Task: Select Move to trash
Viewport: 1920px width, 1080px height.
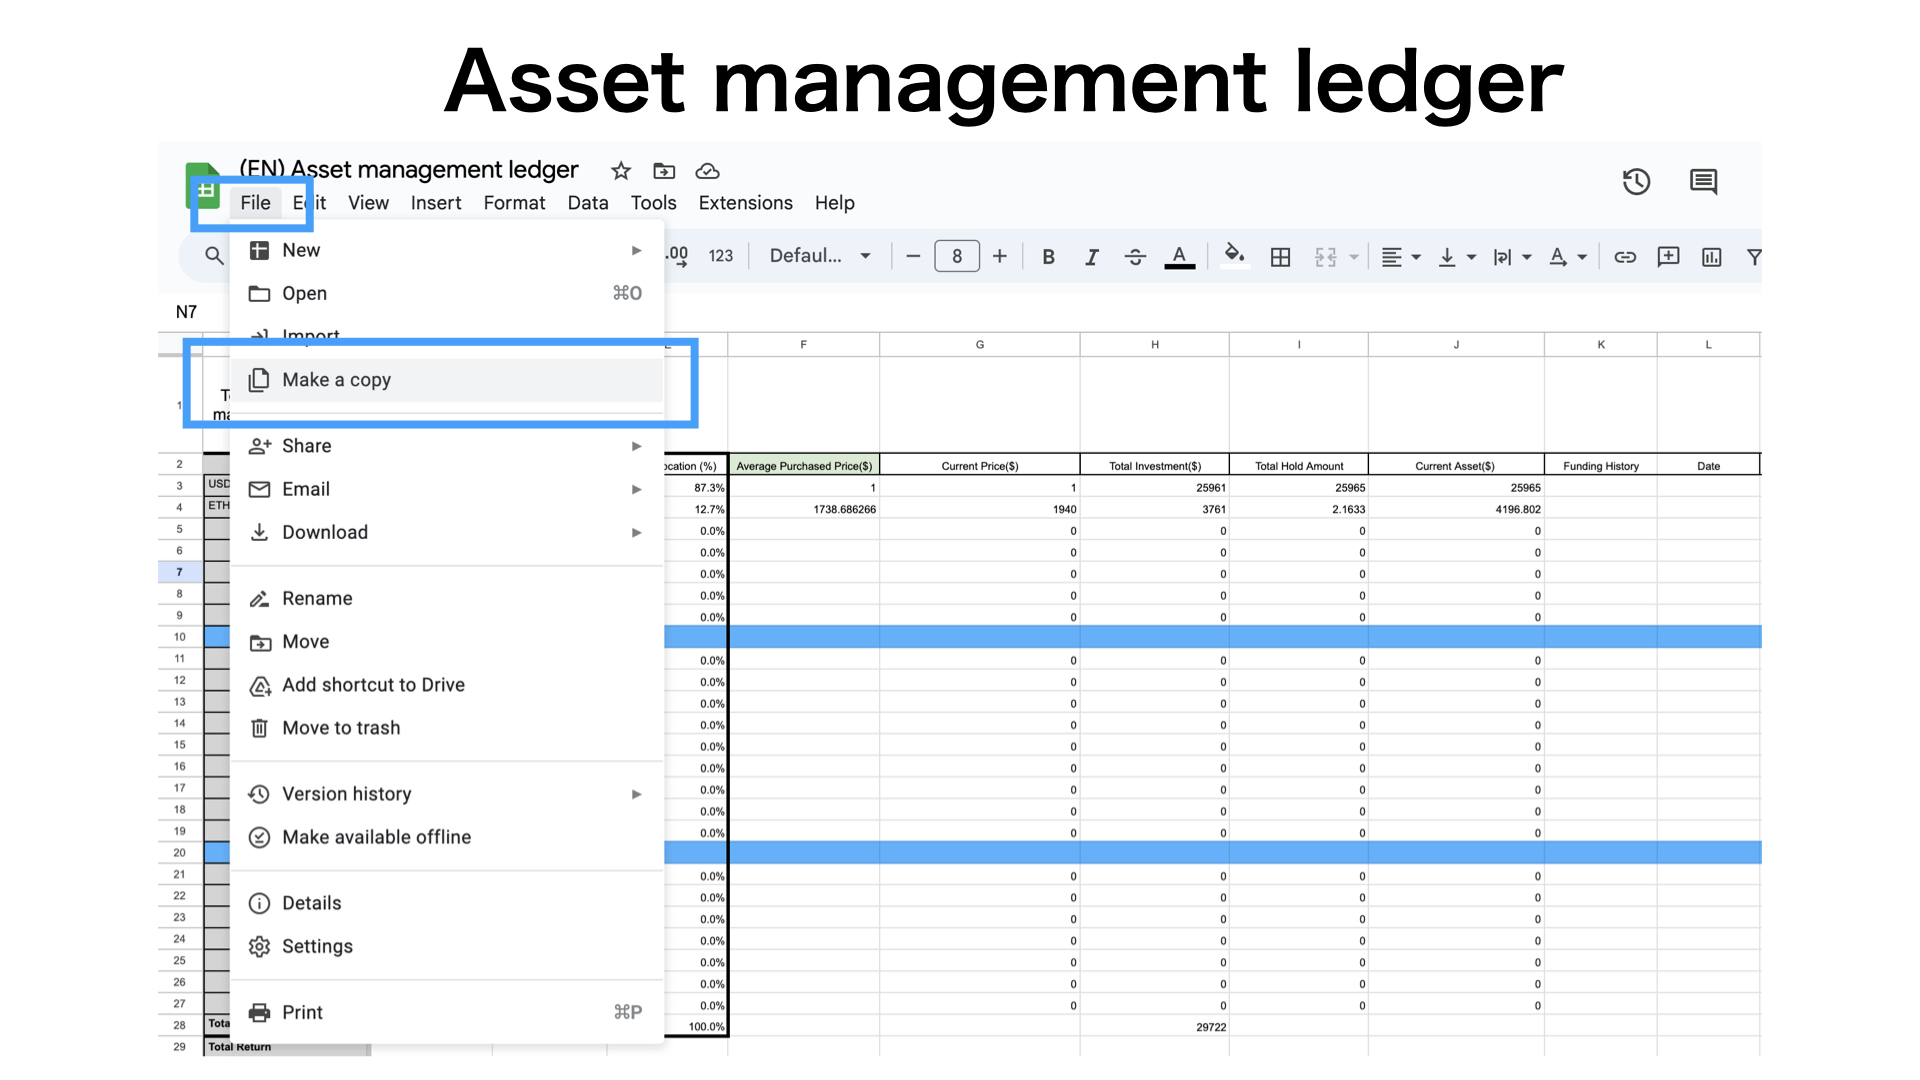Action: [447, 728]
